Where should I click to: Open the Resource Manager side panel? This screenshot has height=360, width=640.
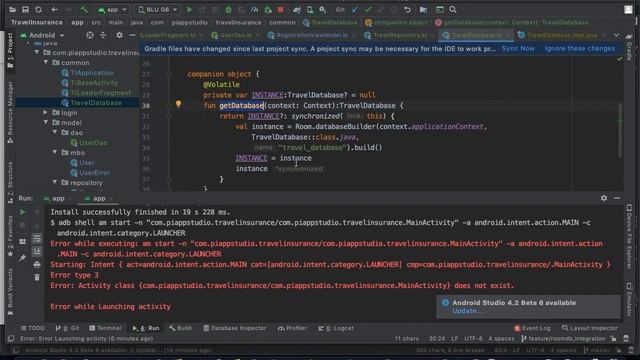10,112
